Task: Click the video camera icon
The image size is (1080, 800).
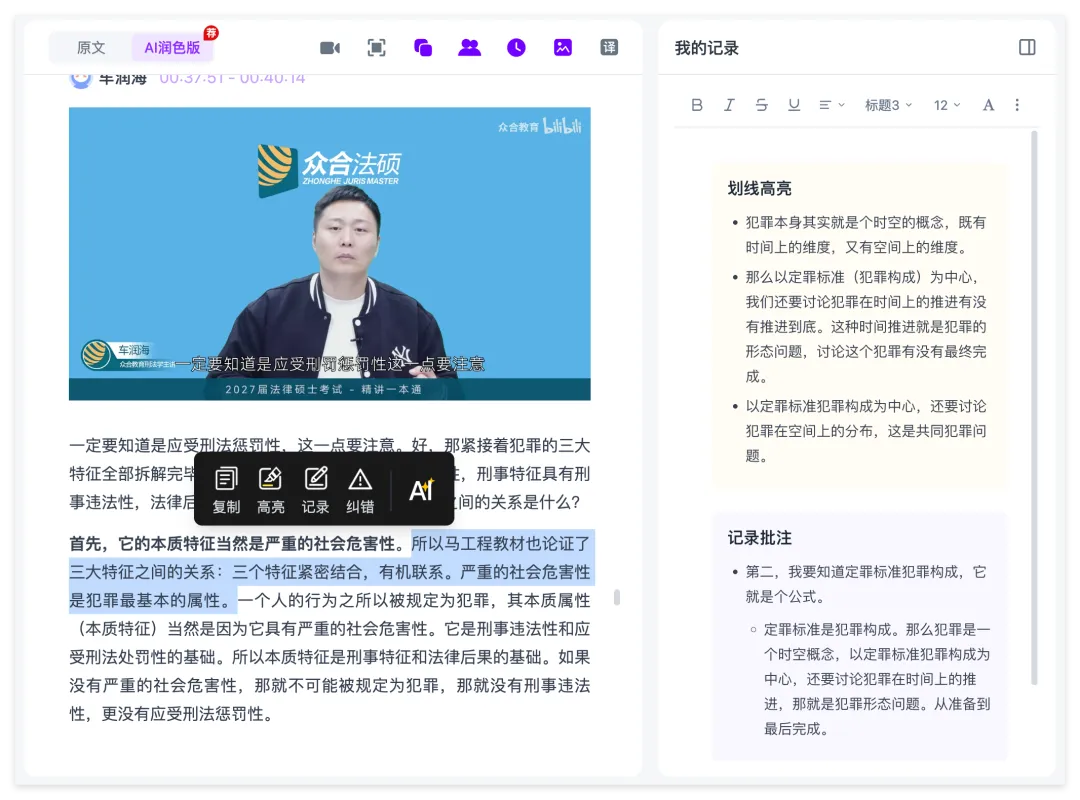Action: coord(330,48)
